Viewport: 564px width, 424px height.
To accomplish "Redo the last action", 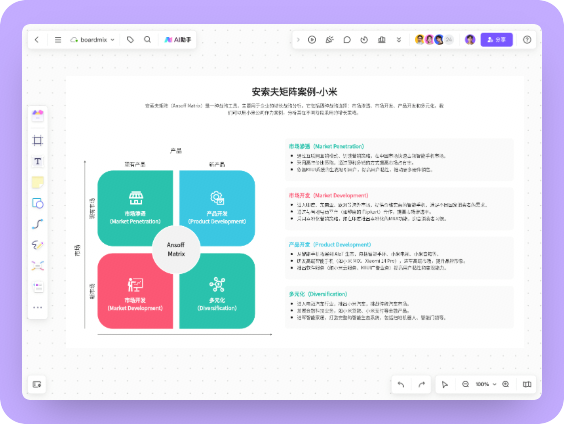I will click(x=422, y=384).
